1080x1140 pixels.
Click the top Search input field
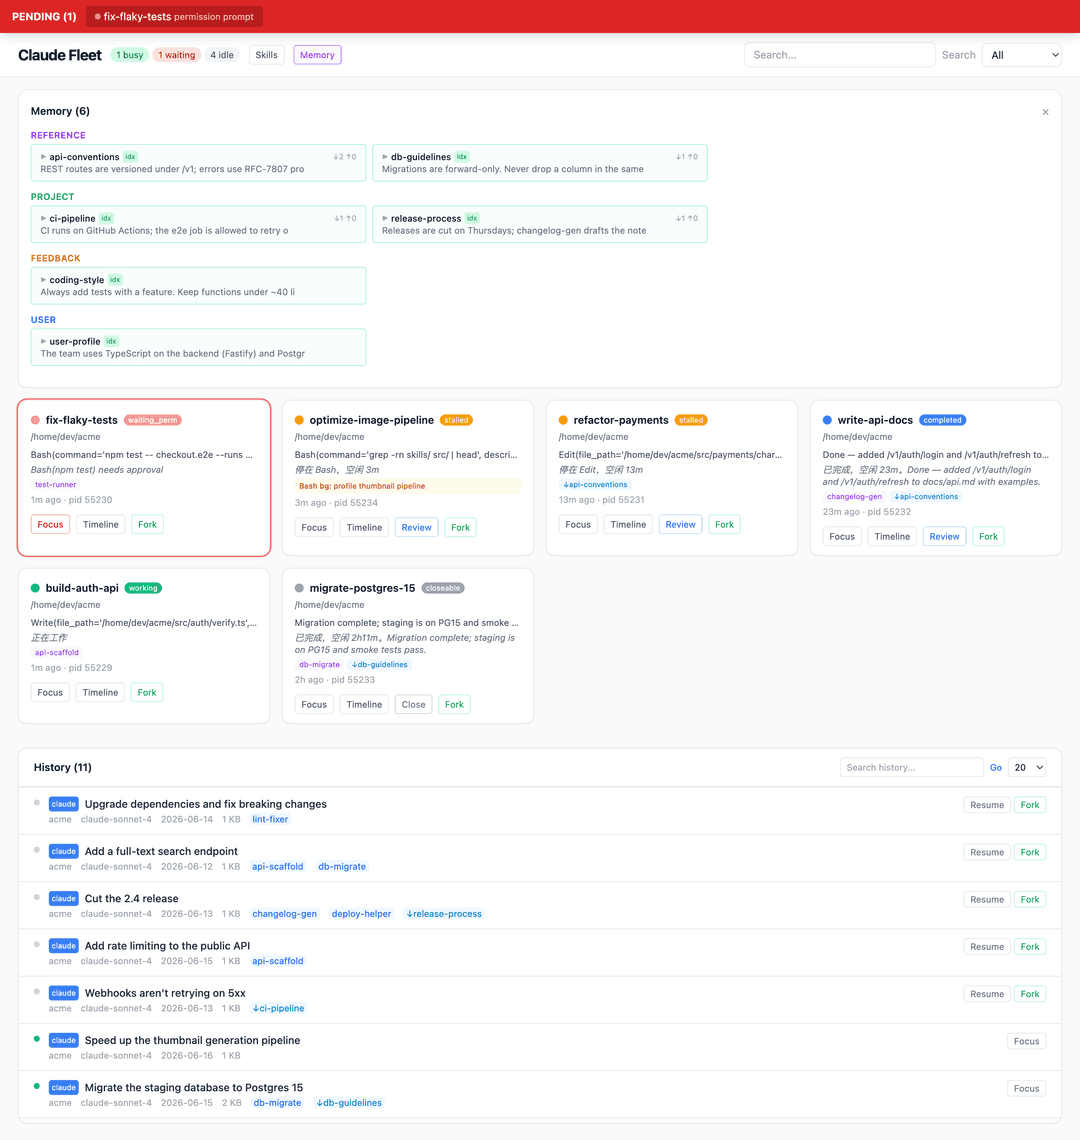point(839,55)
